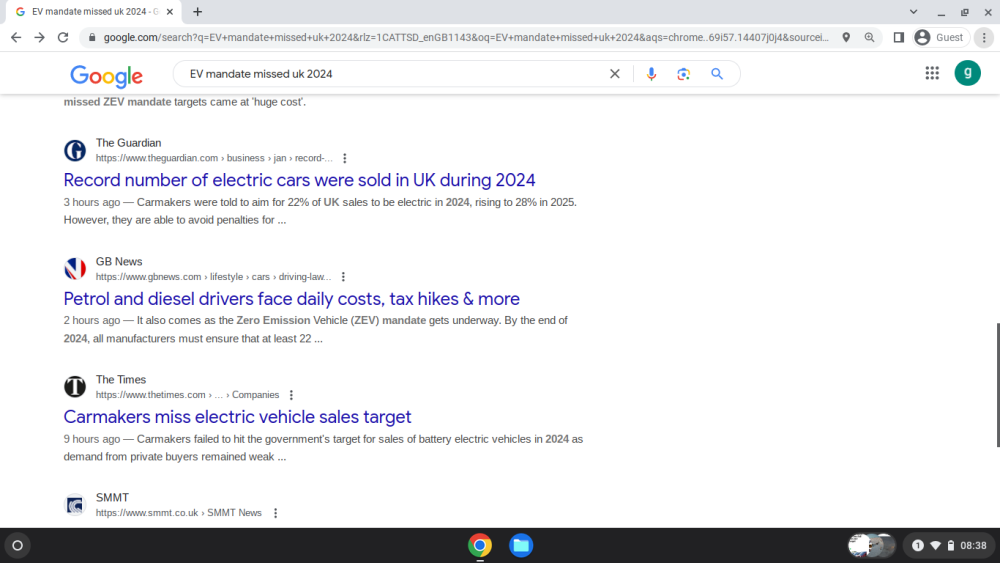1000x563 pixels.
Task: Open The Times favicon result
Action: pos(75,386)
